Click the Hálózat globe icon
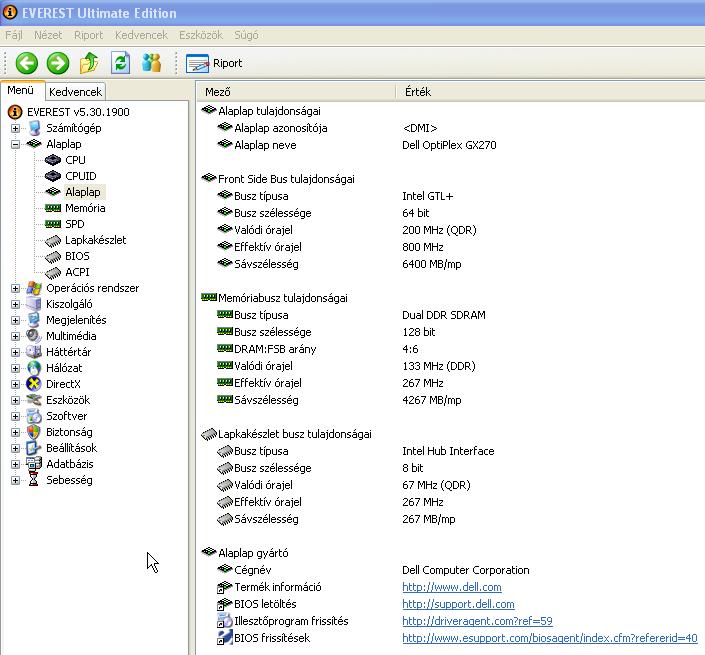Viewport: 705px width, 655px height. tap(34, 368)
